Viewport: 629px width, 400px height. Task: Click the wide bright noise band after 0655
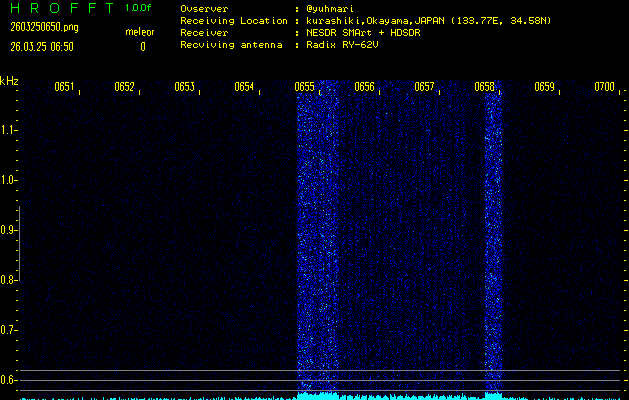(318, 240)
